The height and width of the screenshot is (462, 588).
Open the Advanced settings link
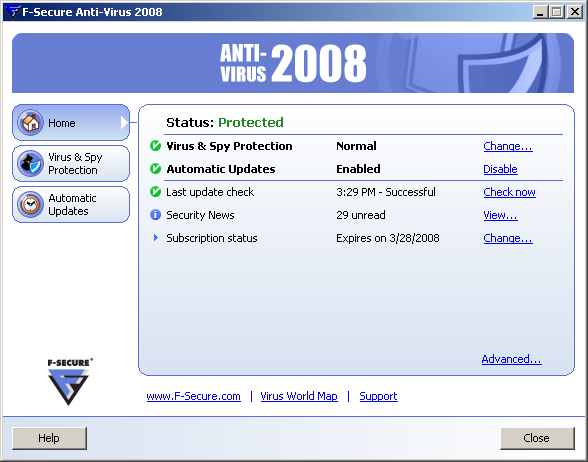[x=512, y=359]
